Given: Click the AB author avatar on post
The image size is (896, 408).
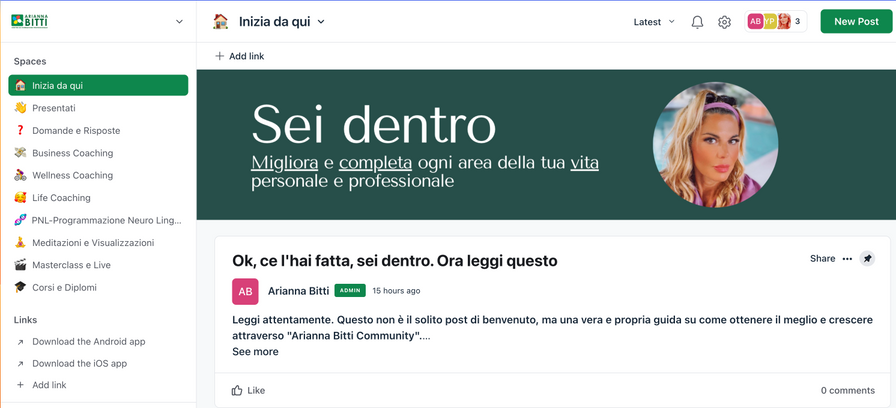Looking at the screenshot, I should (245, 291).
